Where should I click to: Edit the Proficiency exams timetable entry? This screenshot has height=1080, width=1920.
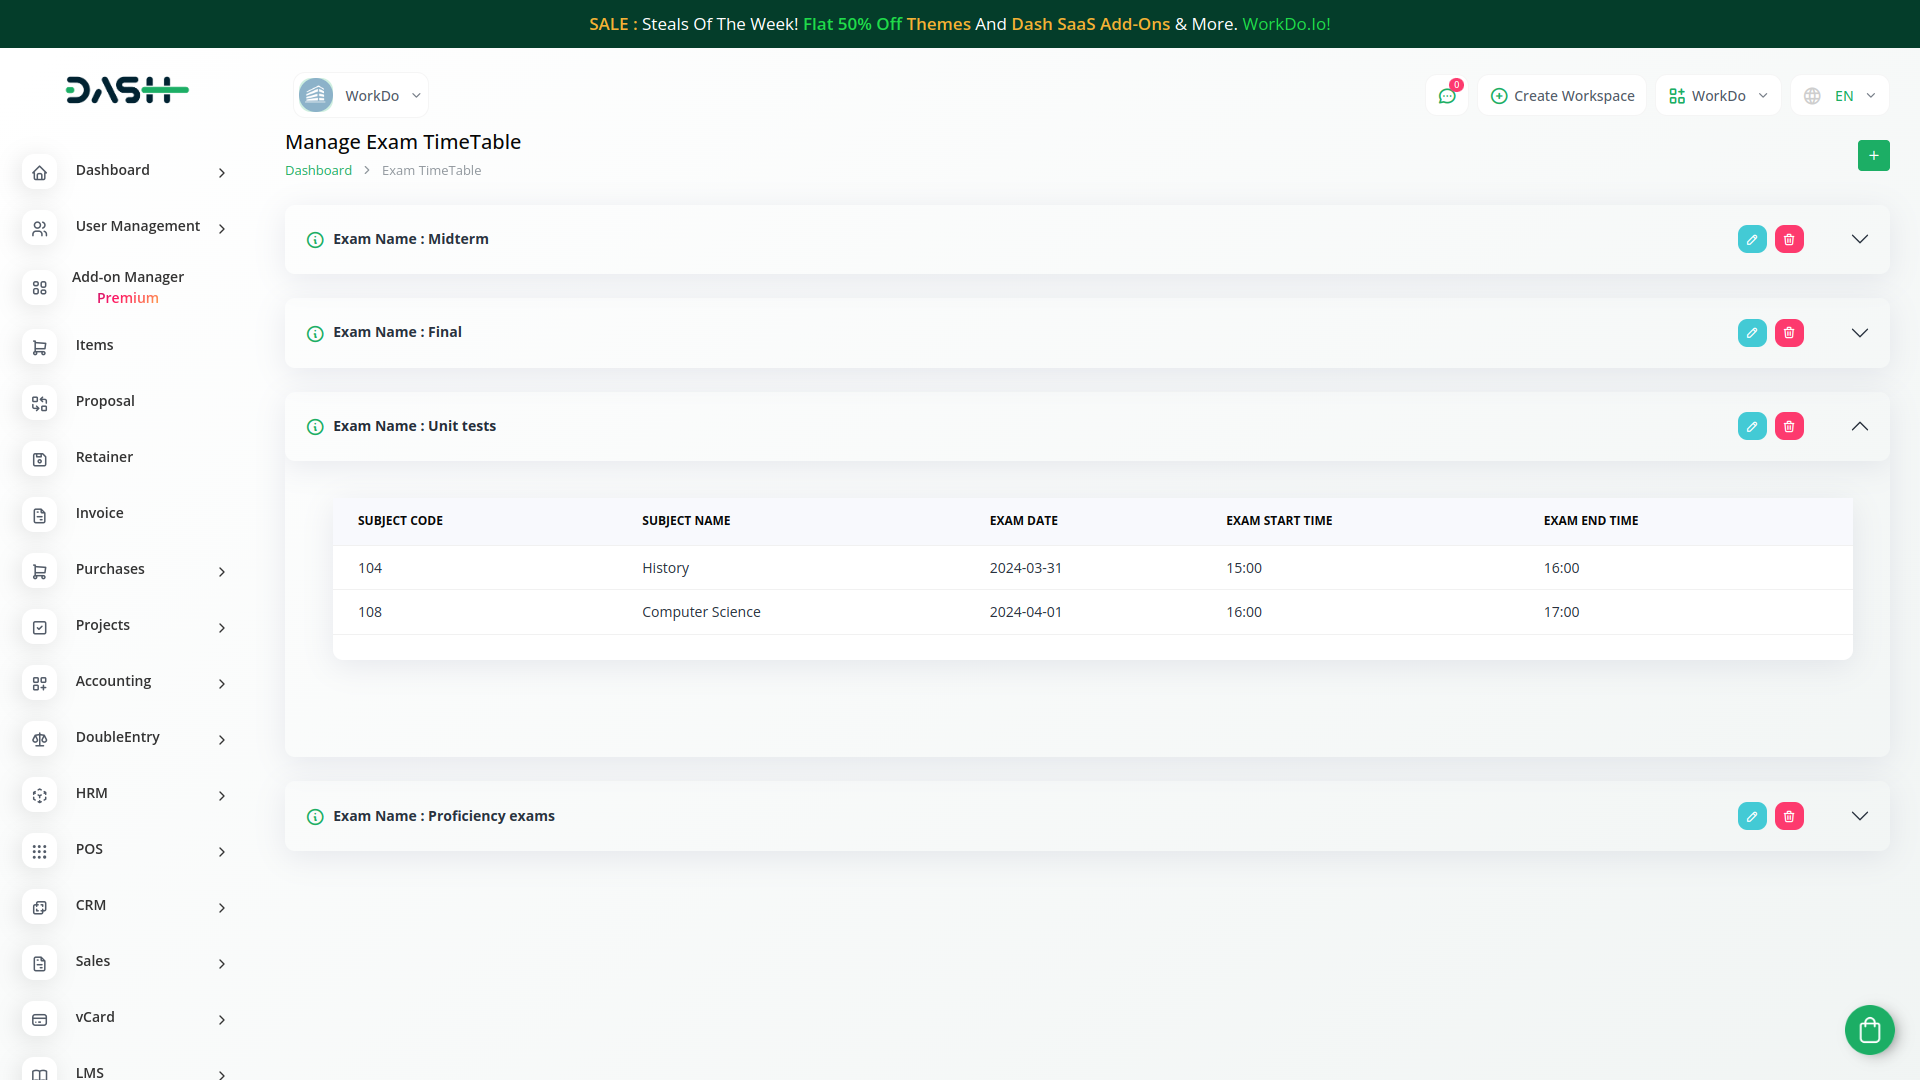coord(1751,816)
